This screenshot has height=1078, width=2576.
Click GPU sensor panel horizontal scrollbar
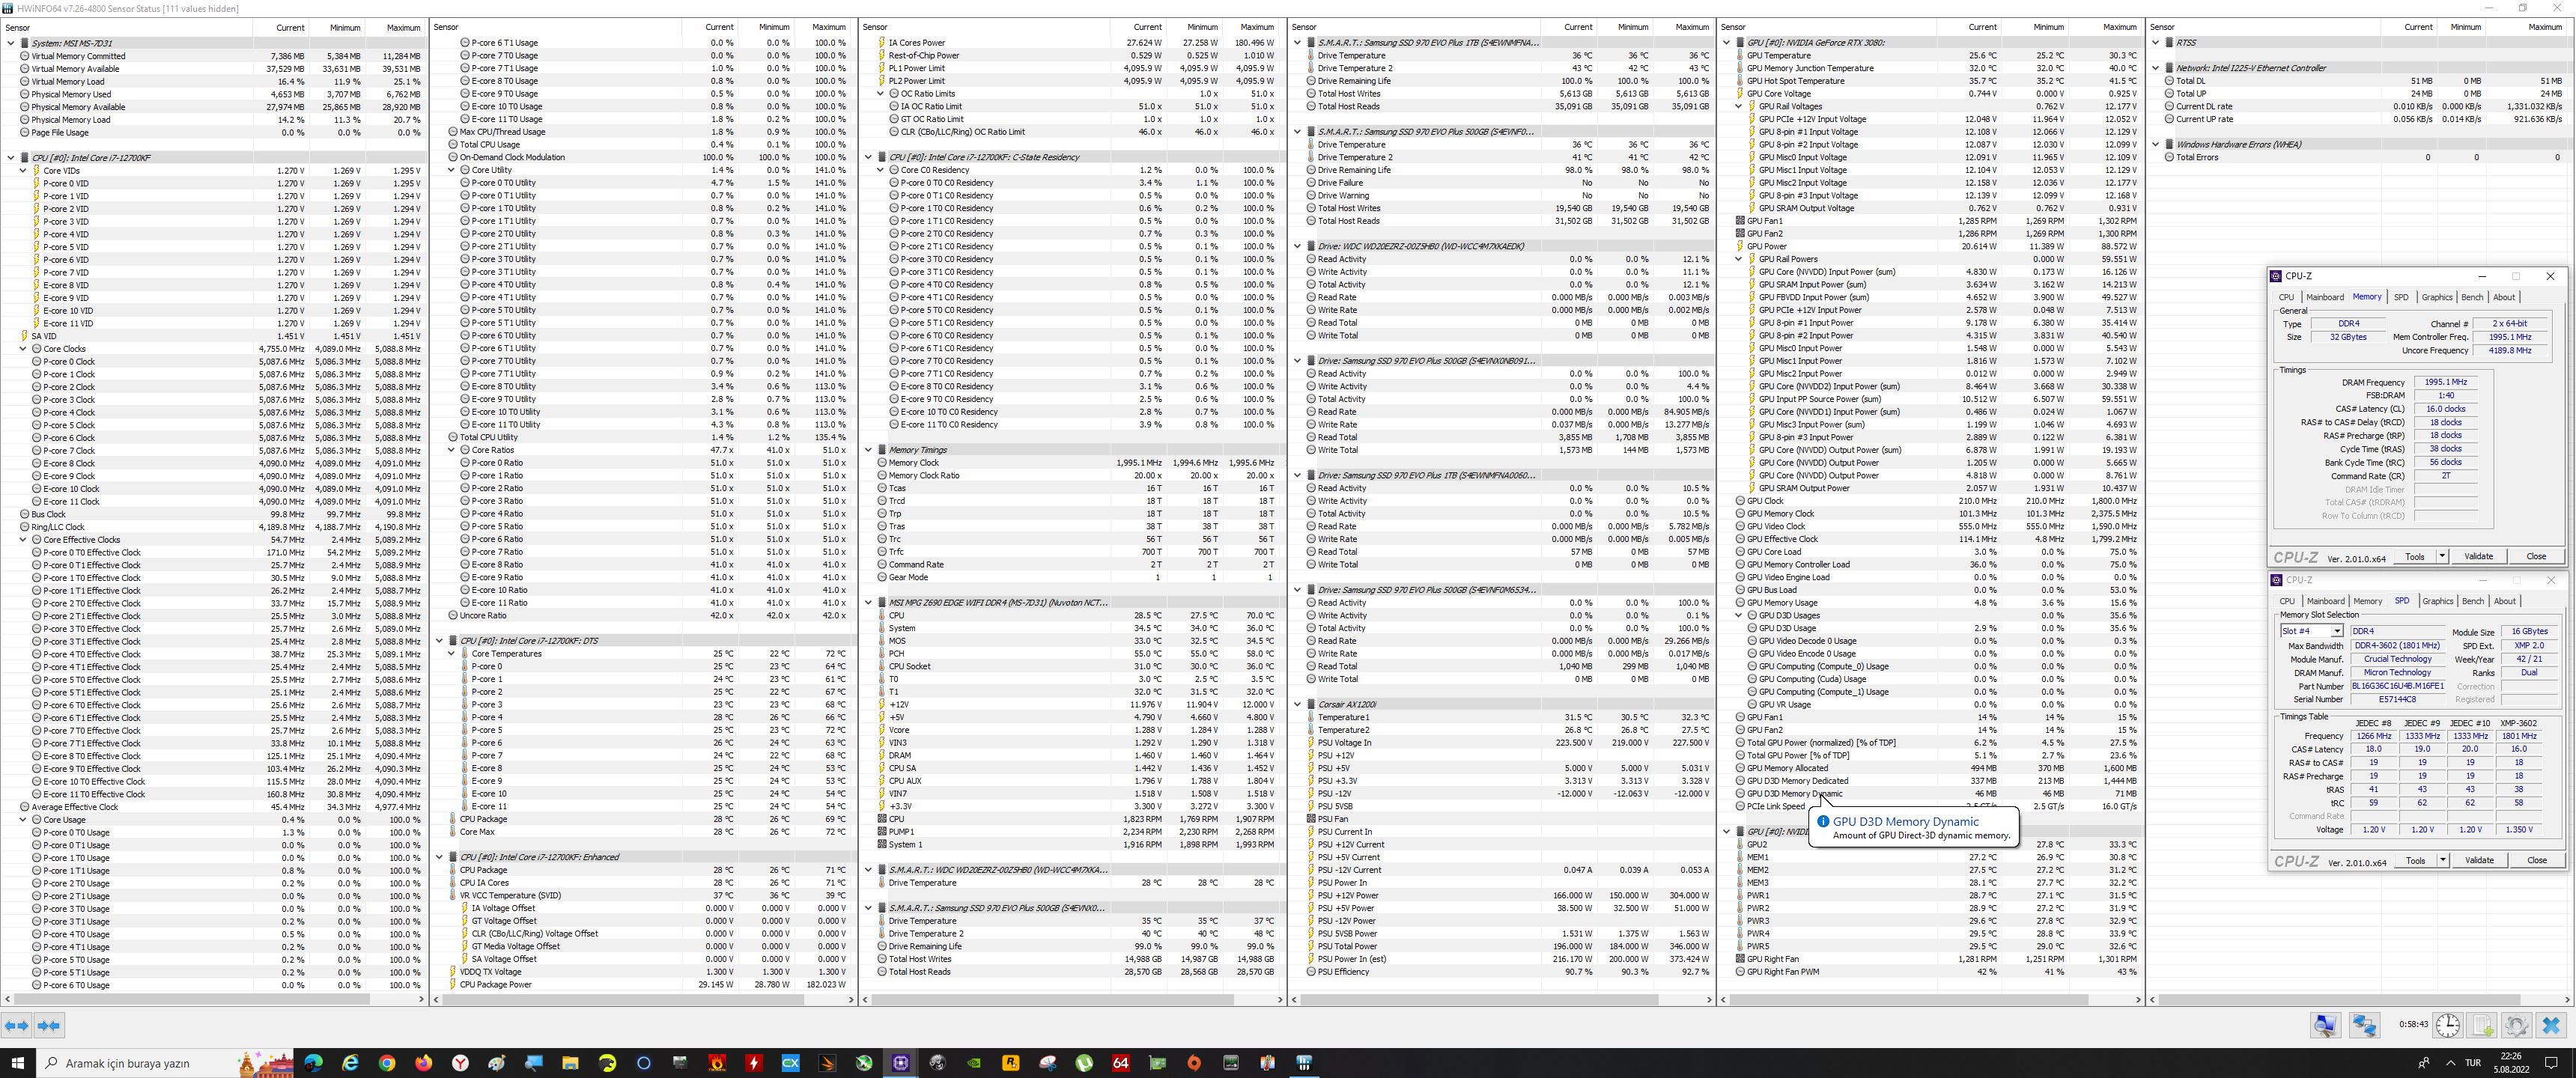1907,999
